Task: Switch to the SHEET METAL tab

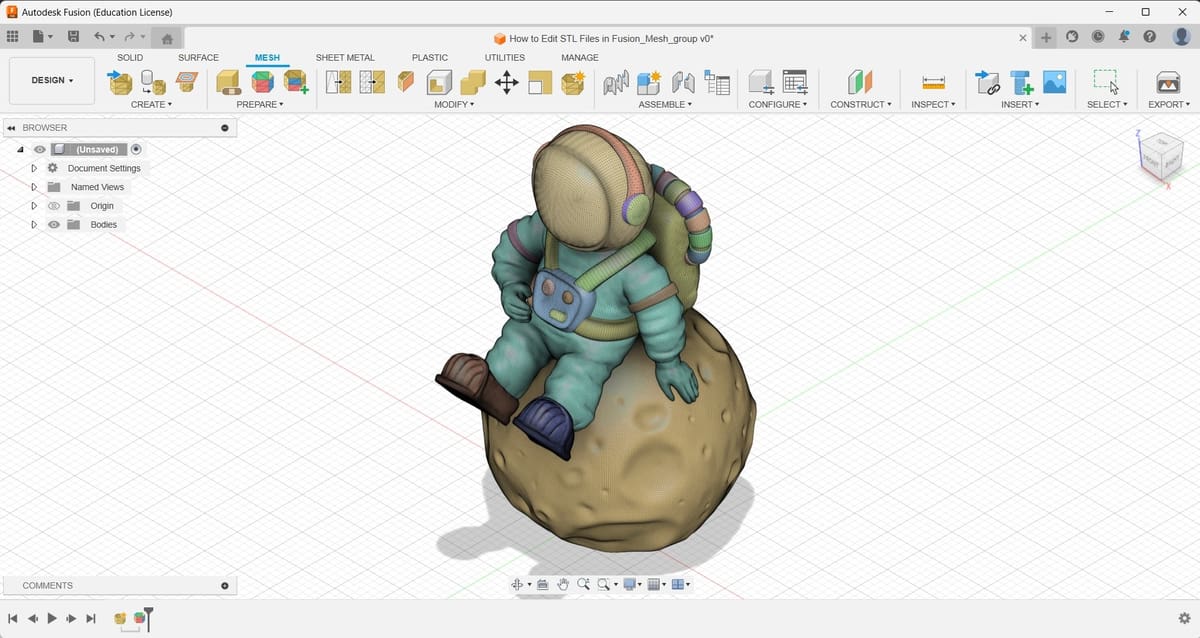Action: 345,58
